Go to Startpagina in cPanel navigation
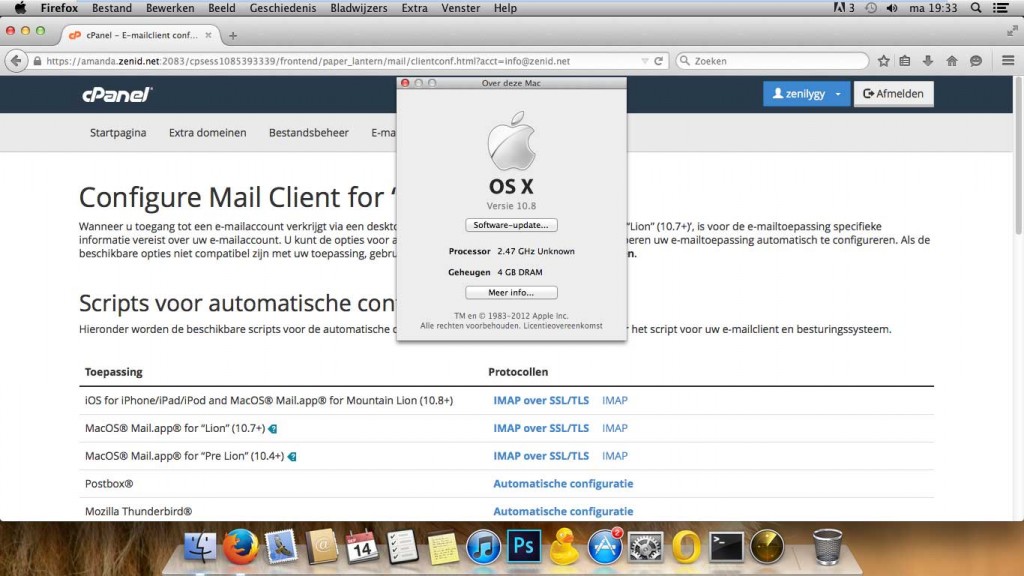 click(x=118, y=133)
